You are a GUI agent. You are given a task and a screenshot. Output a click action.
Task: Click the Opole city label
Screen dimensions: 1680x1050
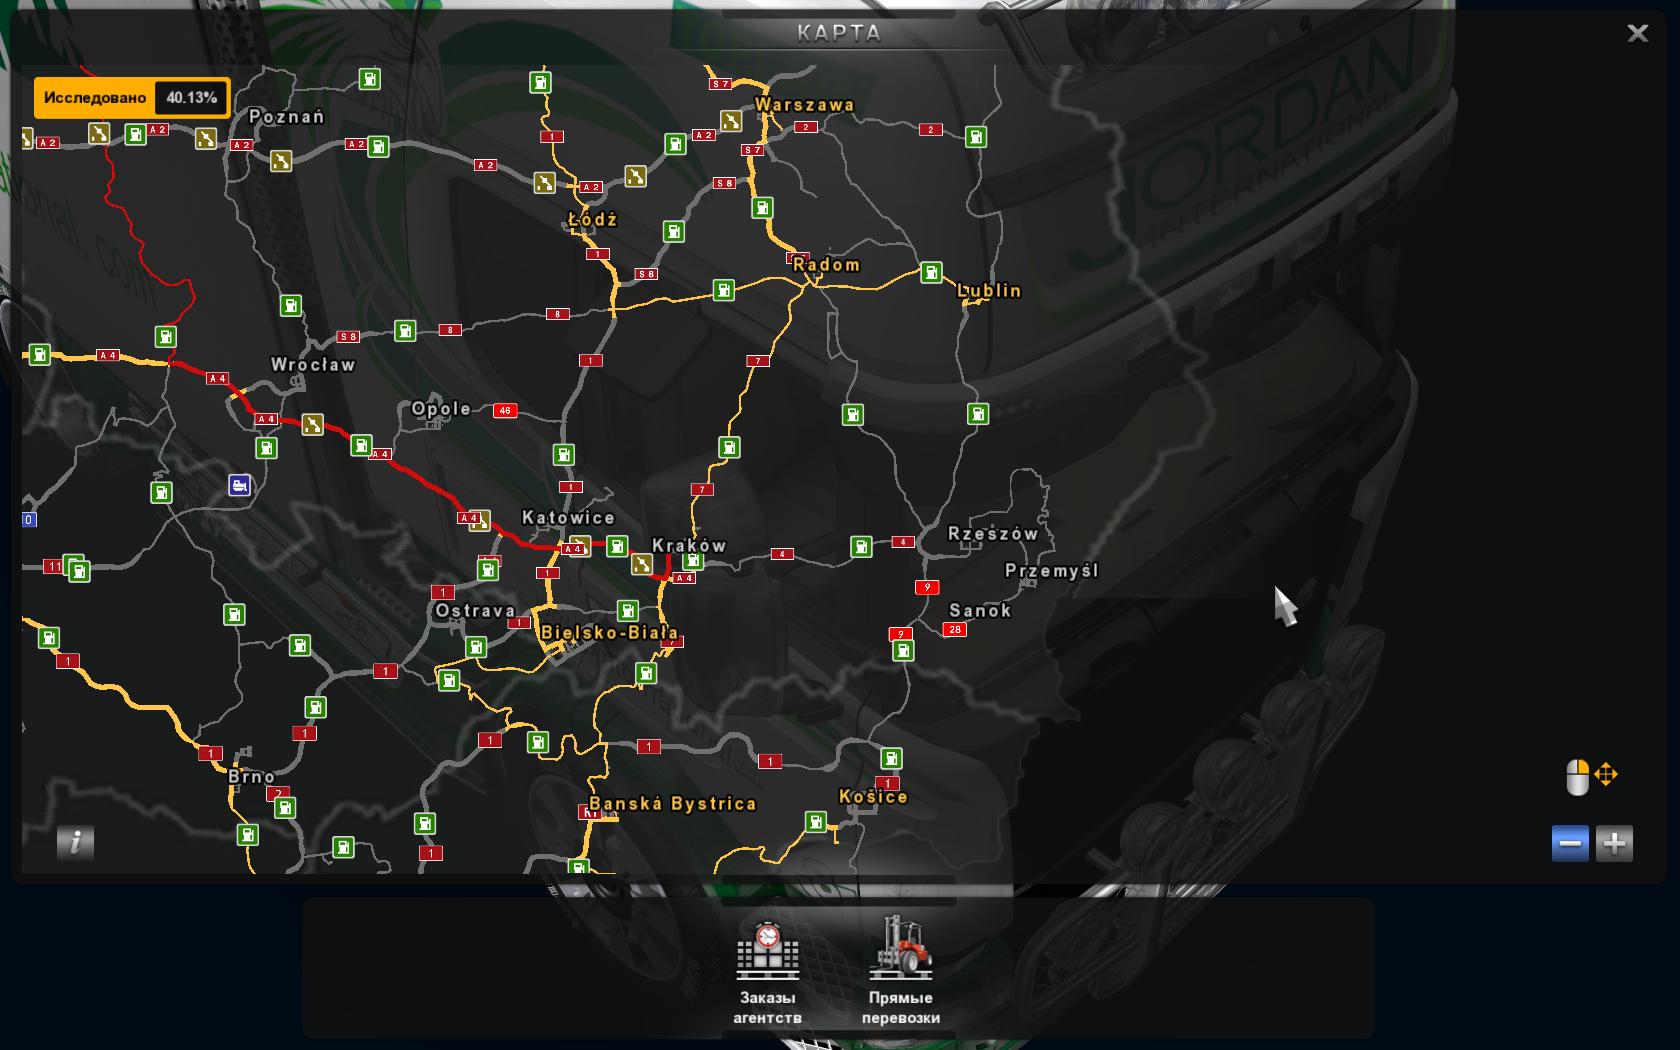441,409
